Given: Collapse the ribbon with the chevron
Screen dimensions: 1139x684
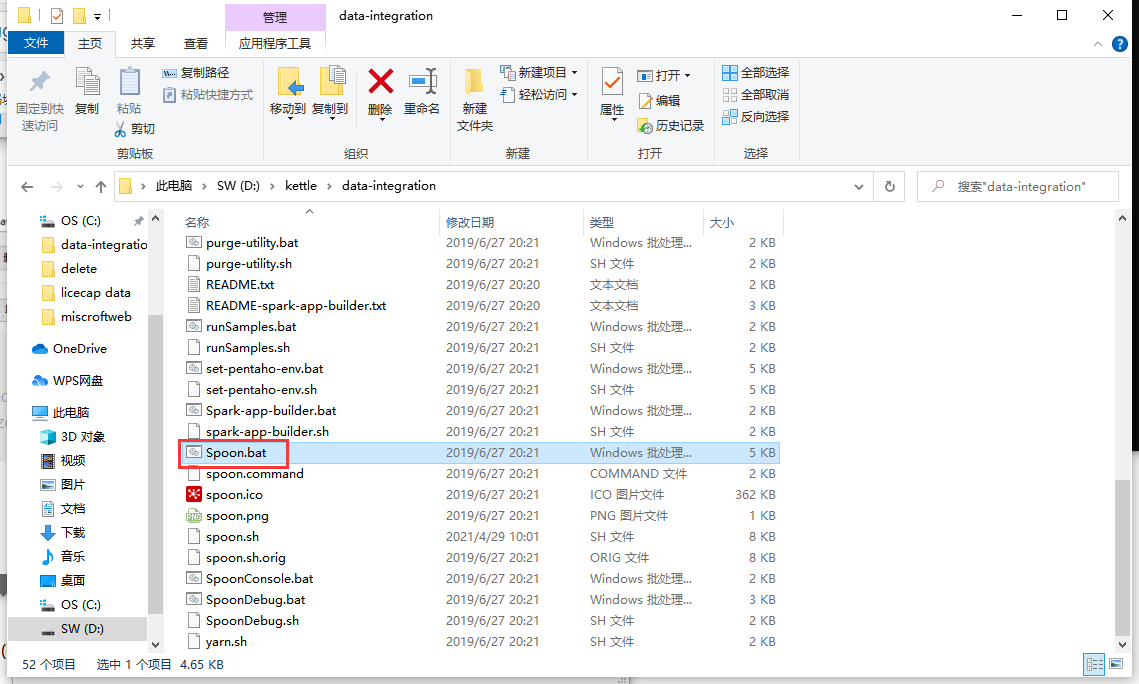Looking at the screenshot, I should (1098, 44).
